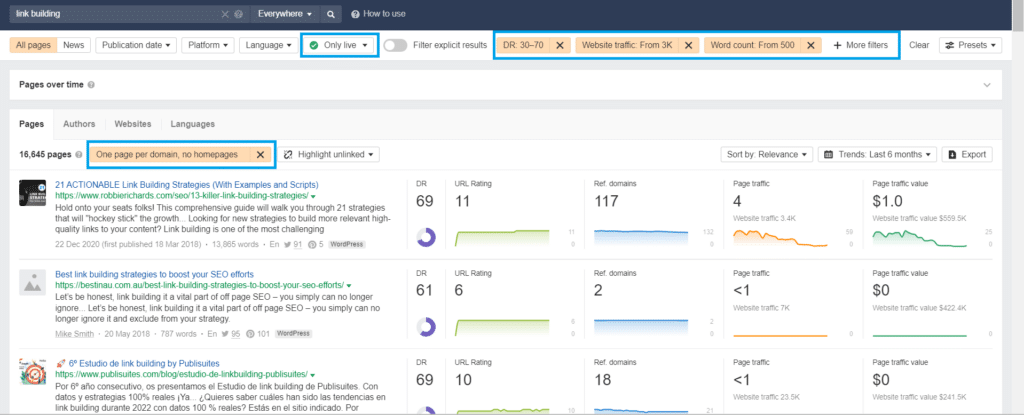Click the How to use question icon
Viewport: 1024px width, 415px height.
(x=355, y=14)
